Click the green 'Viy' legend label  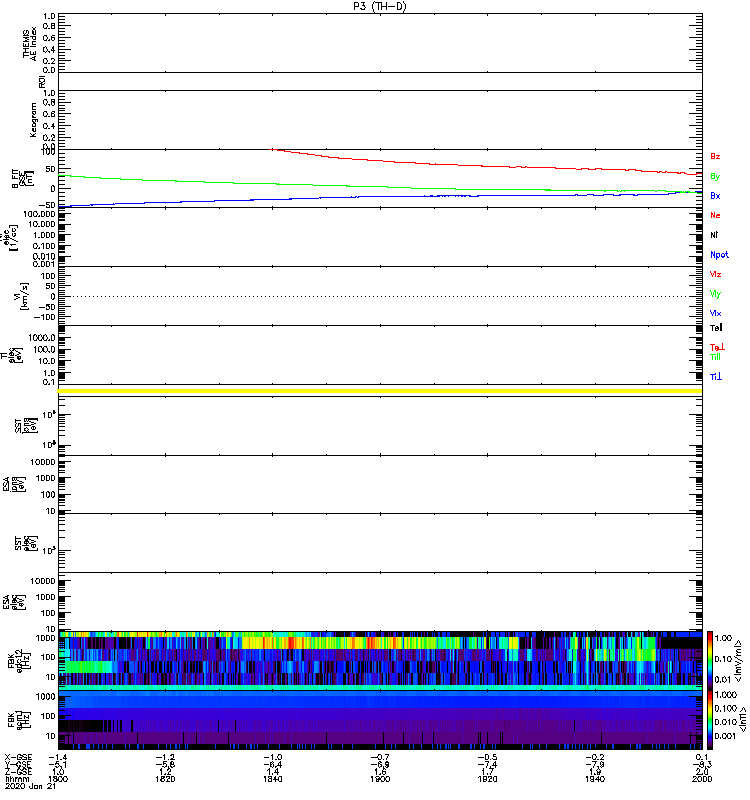[x=715, y=294]
